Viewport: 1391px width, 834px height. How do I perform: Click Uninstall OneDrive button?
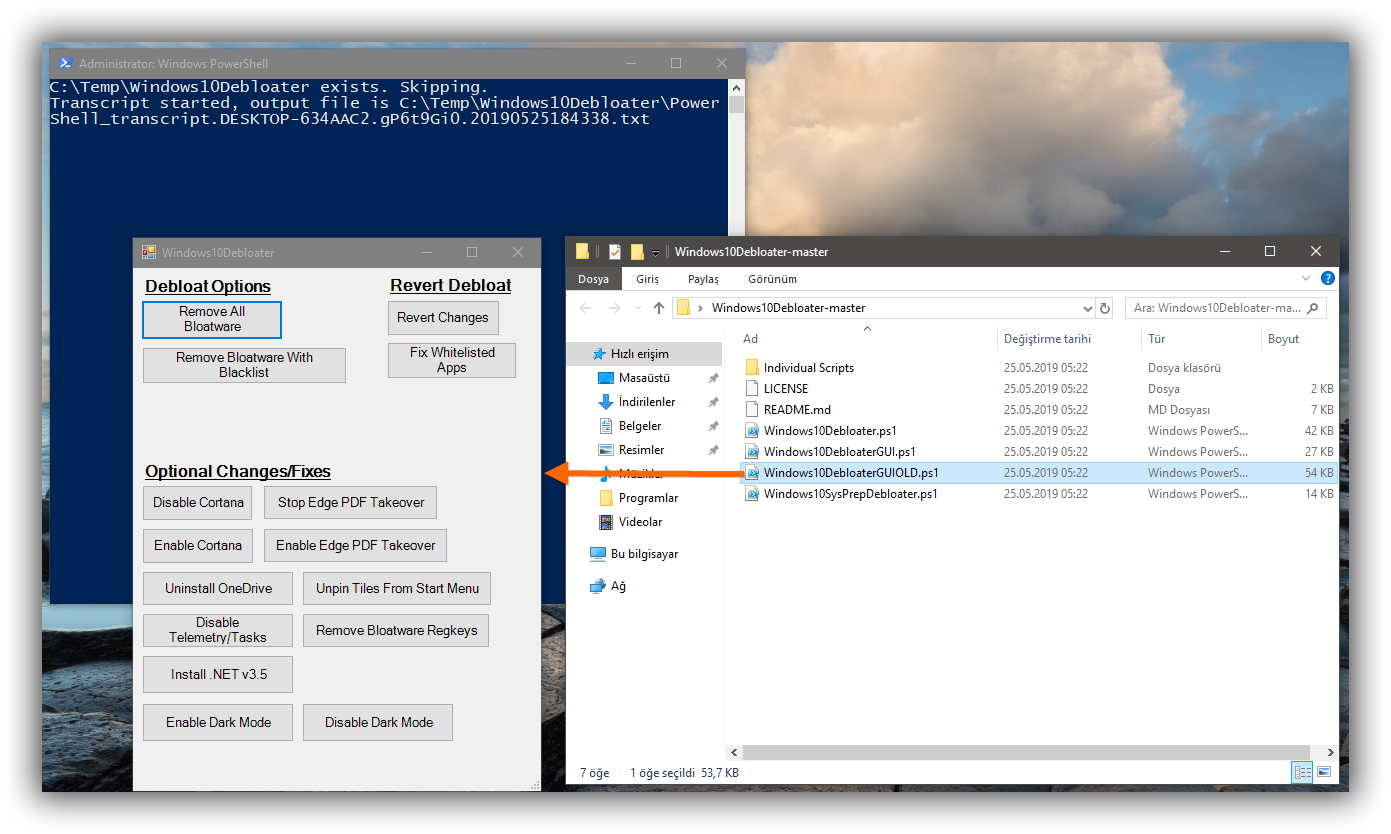pyautogui.click(x=218, y=589)
